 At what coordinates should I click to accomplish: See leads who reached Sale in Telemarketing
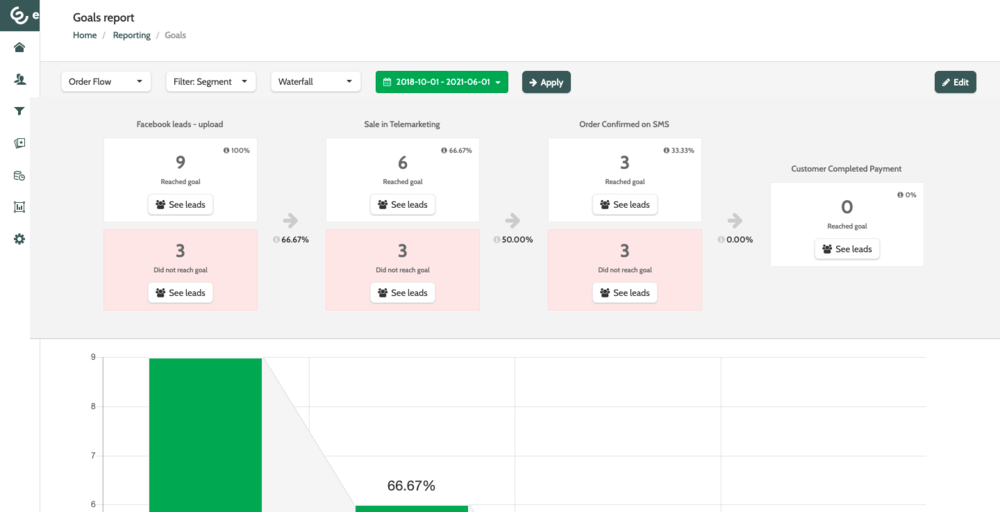tap(402, 205)
